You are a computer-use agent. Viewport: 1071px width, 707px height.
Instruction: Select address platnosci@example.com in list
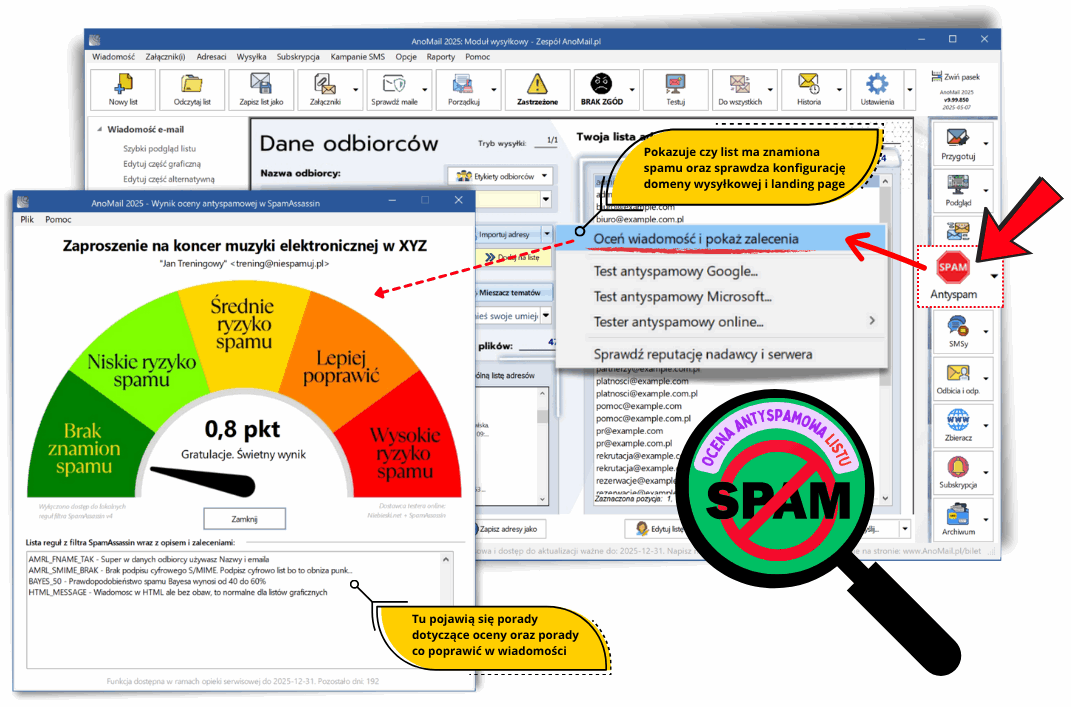click(x=642, y=381)
